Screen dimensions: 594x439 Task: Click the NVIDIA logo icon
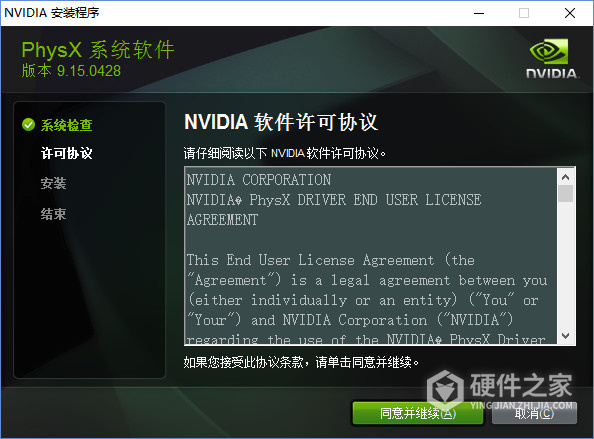pos(552,59)
